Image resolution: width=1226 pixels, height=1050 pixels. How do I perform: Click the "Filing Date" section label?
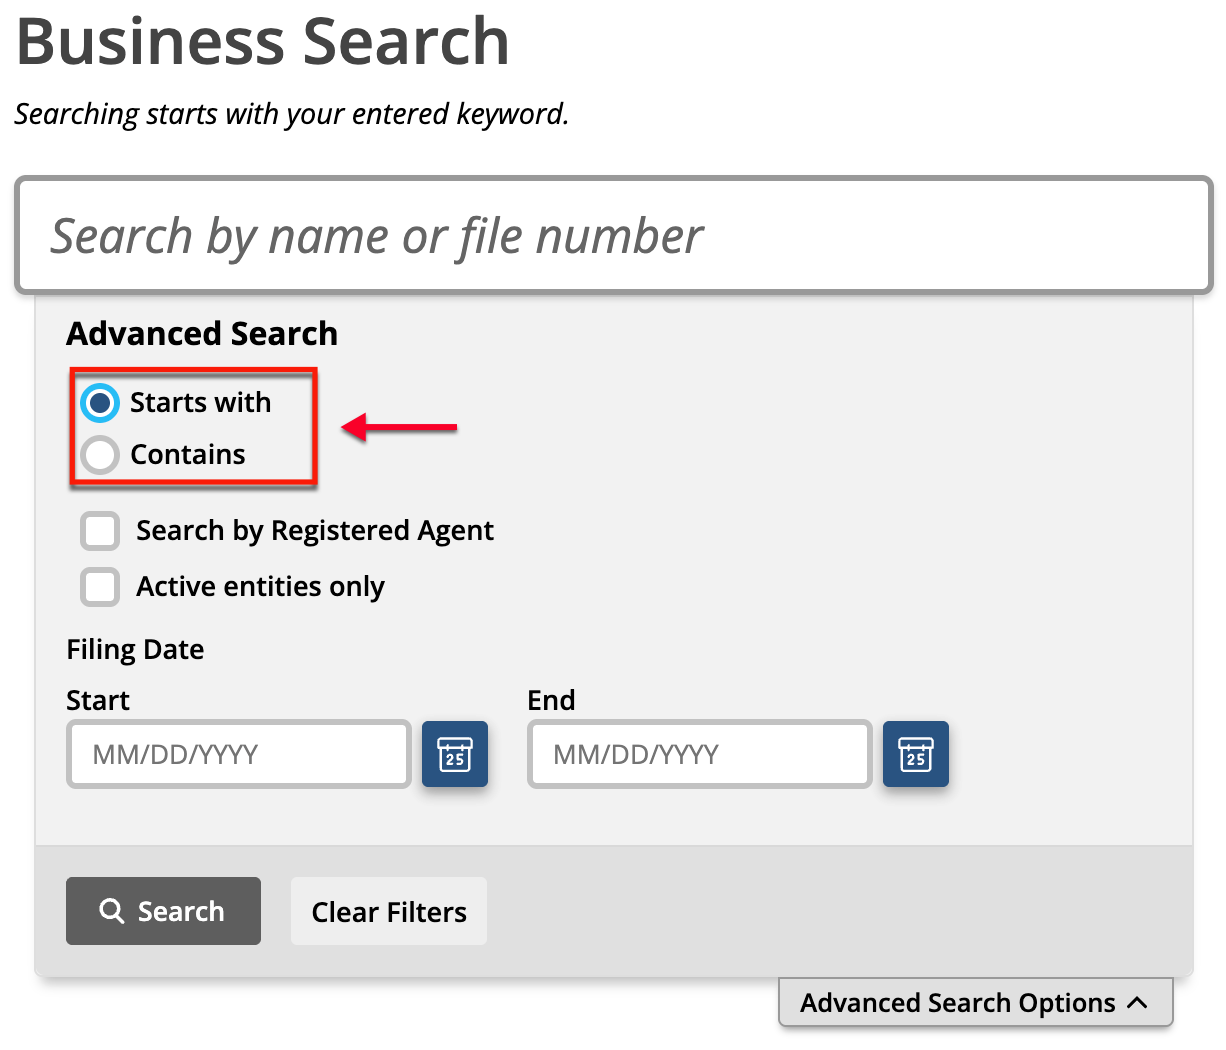135,650
